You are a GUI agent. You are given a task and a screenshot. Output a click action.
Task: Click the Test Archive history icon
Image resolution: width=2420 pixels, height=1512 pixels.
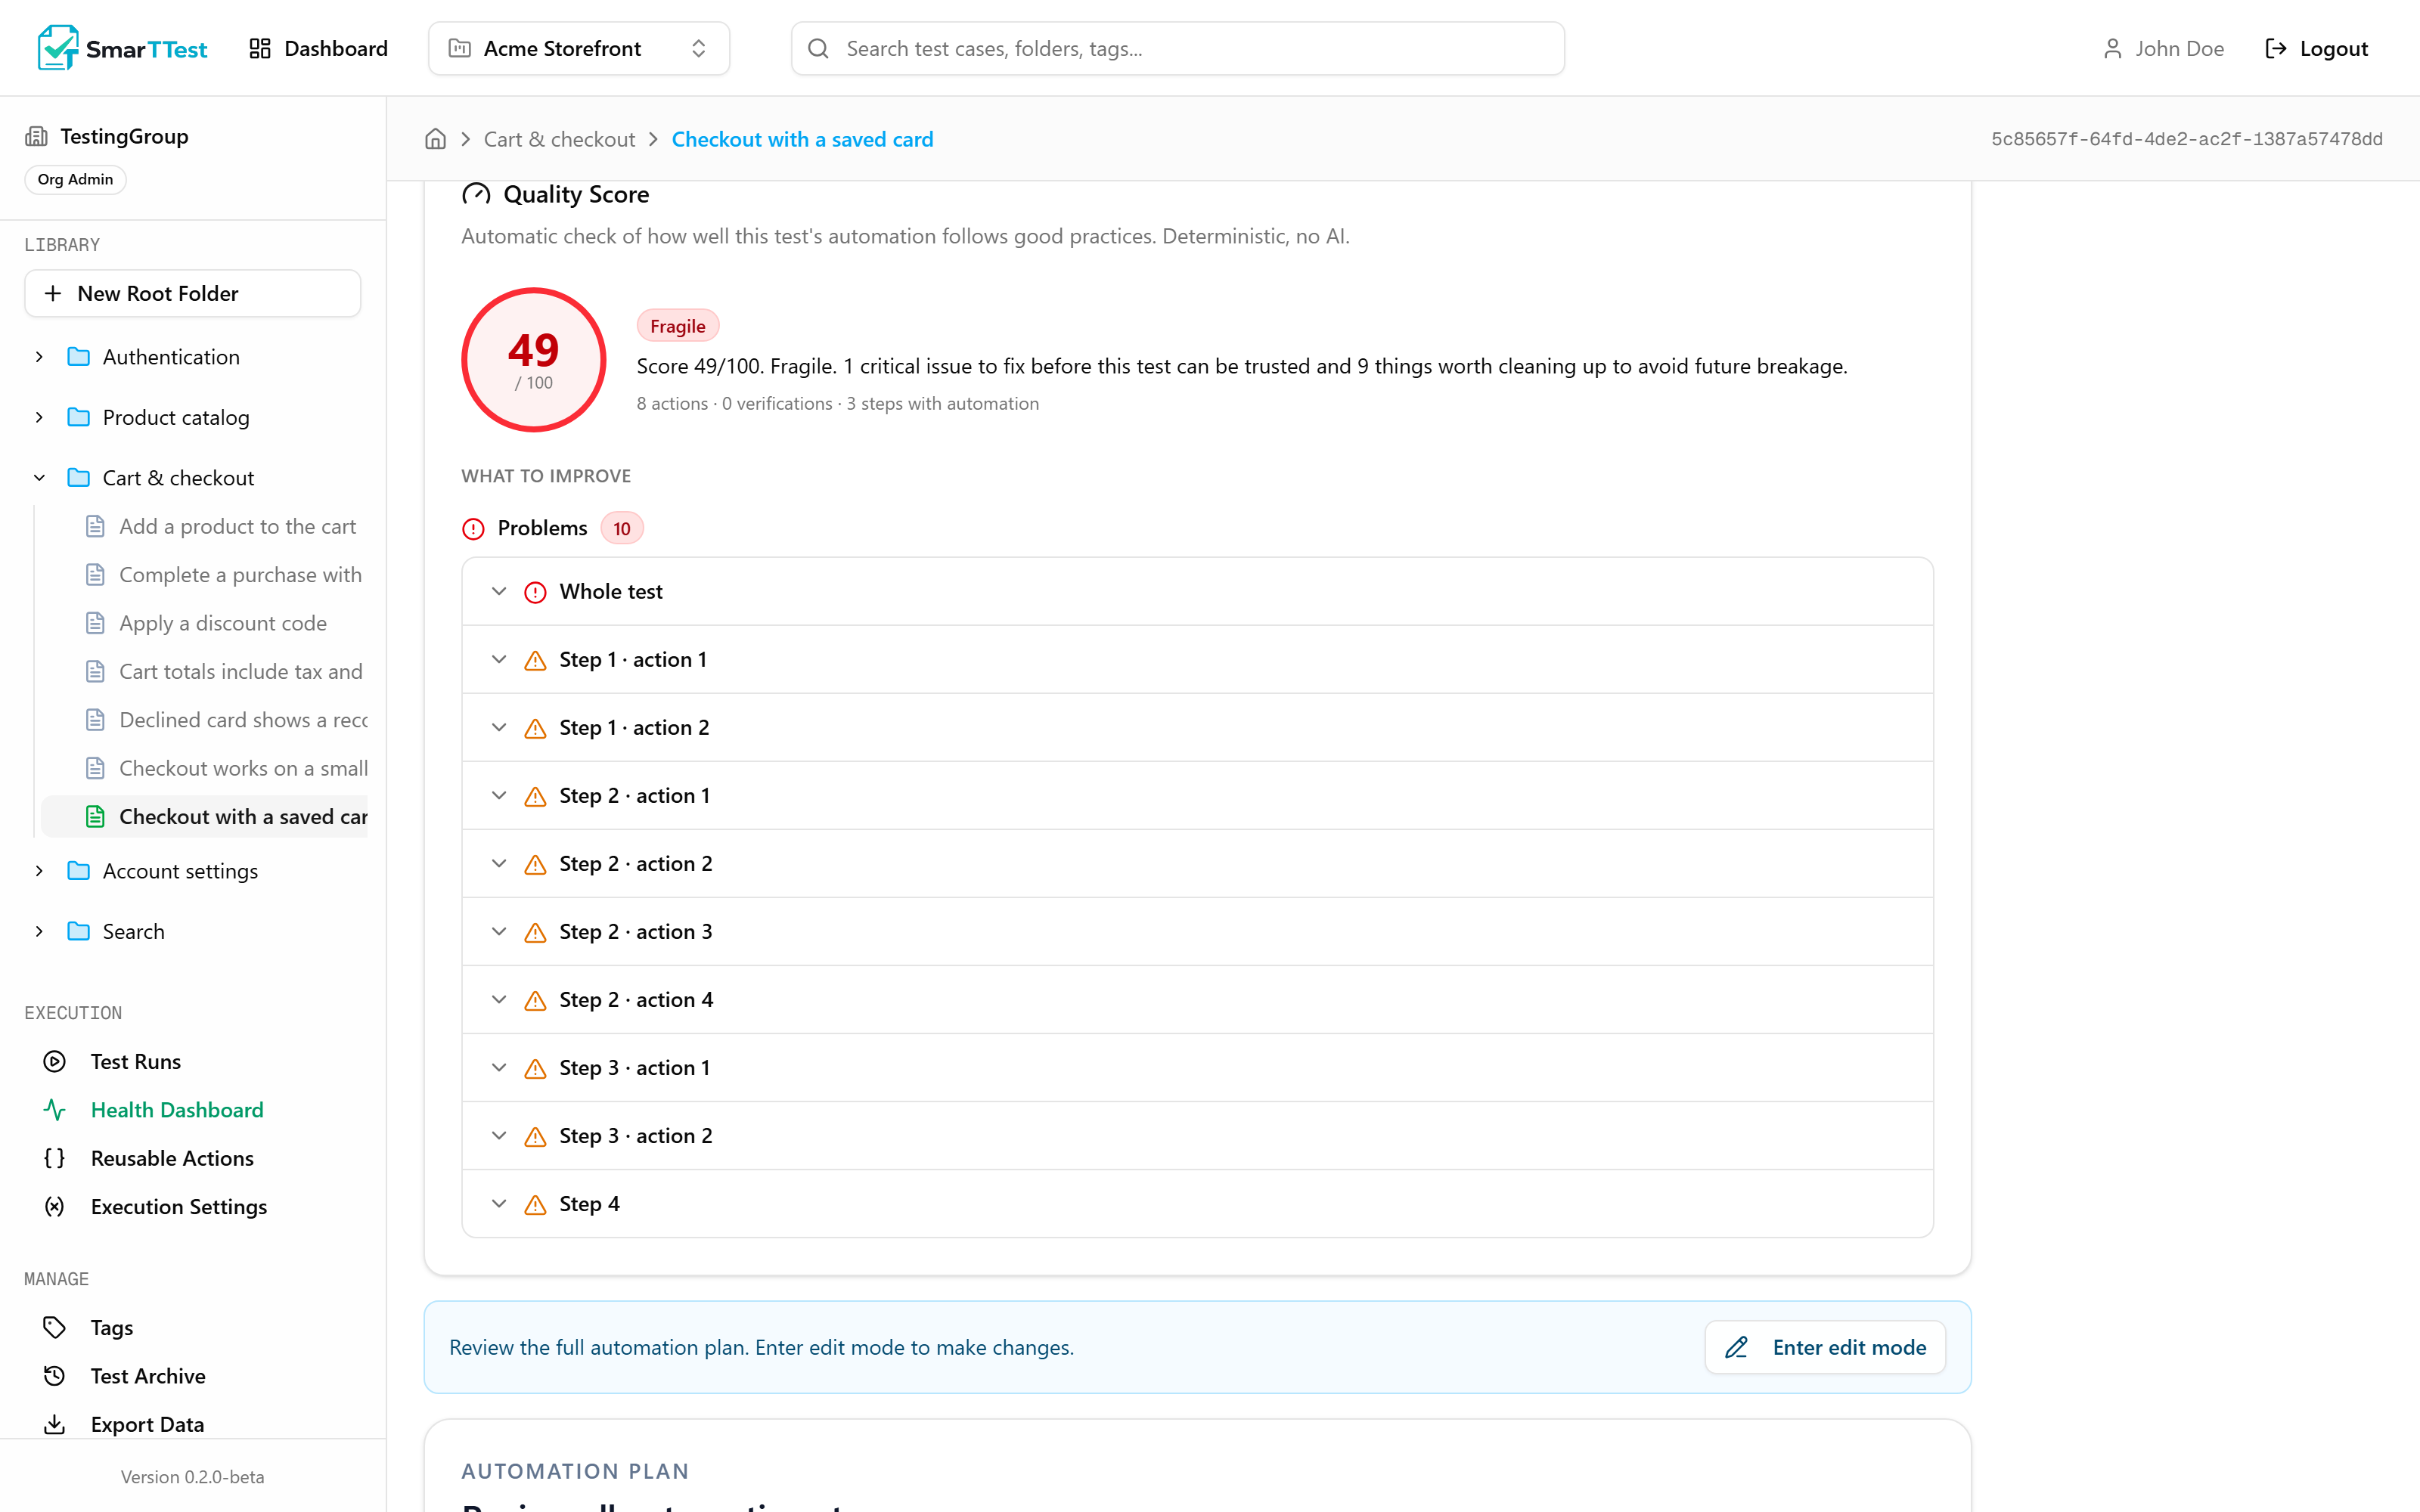click(55, 1375)
